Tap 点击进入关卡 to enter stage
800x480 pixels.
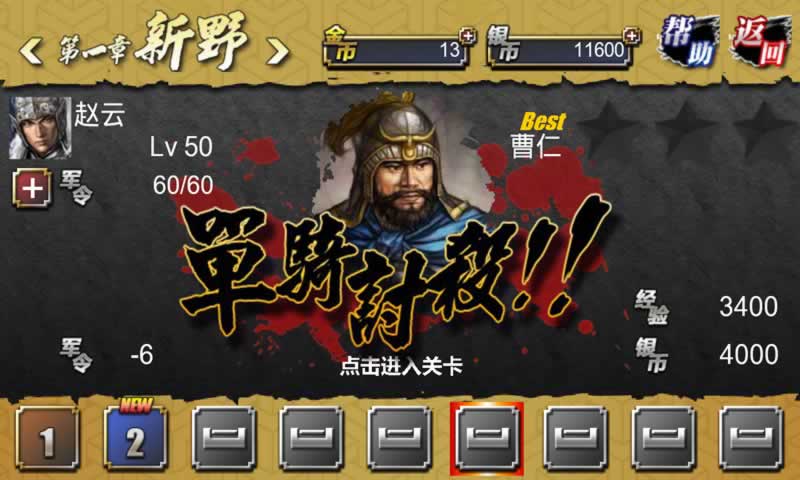pos(401,366)
